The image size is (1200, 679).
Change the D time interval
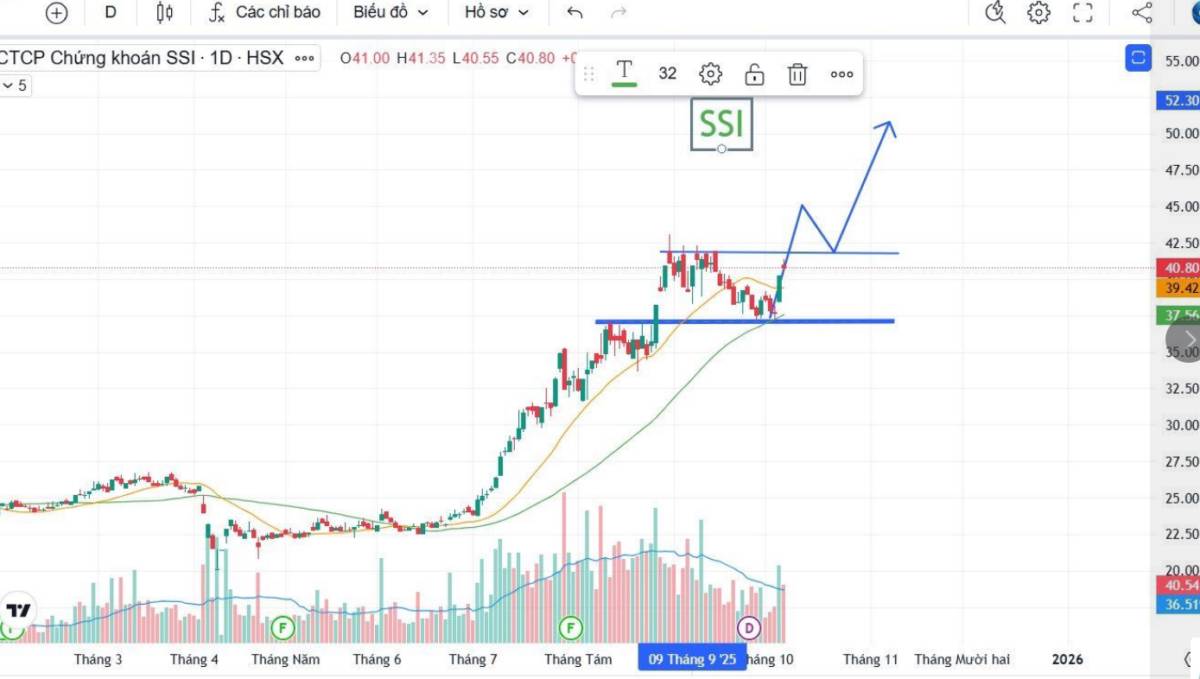tap(110, 13)
